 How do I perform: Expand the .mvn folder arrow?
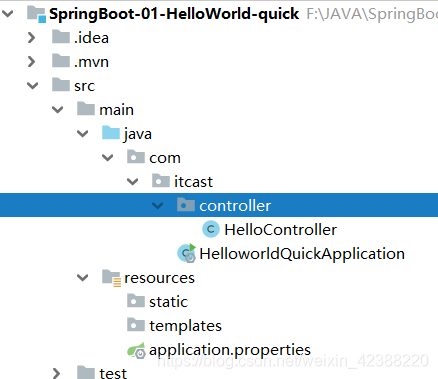[32, 62]
